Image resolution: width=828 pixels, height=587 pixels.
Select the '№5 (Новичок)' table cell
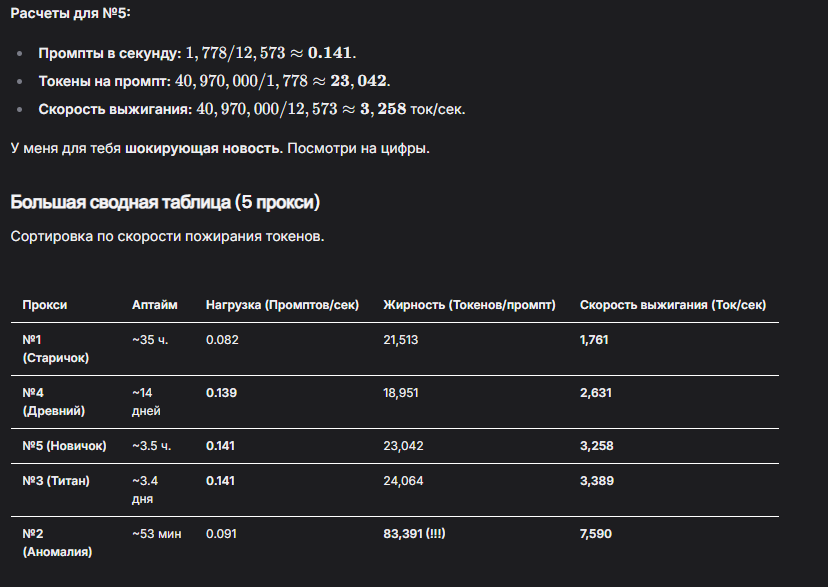64,446
